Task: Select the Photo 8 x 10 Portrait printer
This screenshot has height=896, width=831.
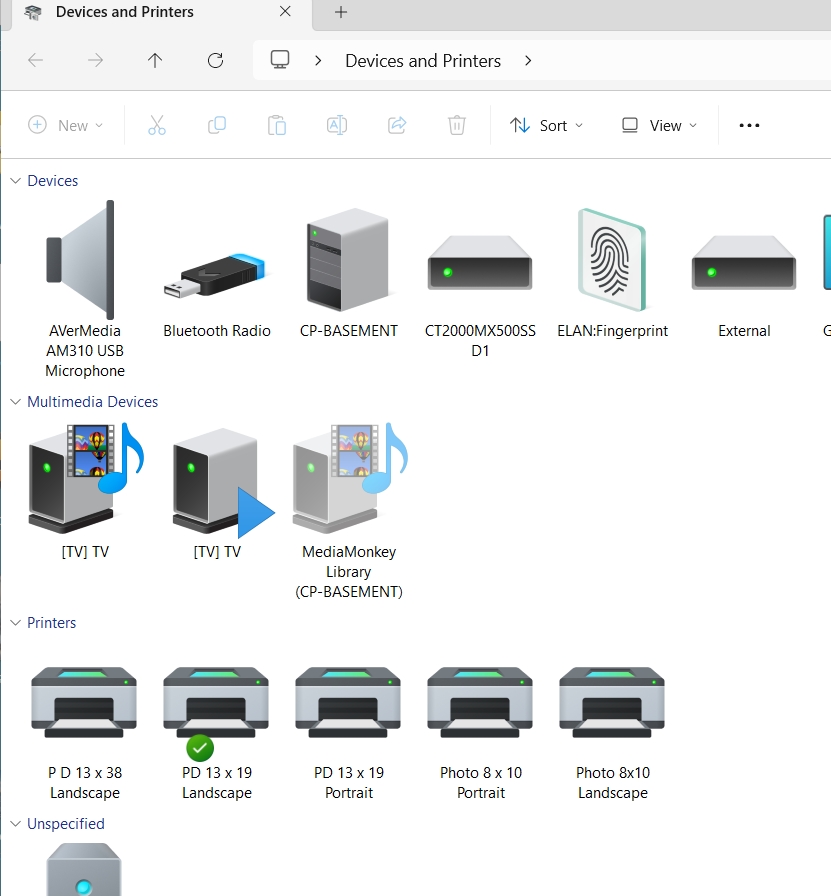Action: [x=480, y=702]
